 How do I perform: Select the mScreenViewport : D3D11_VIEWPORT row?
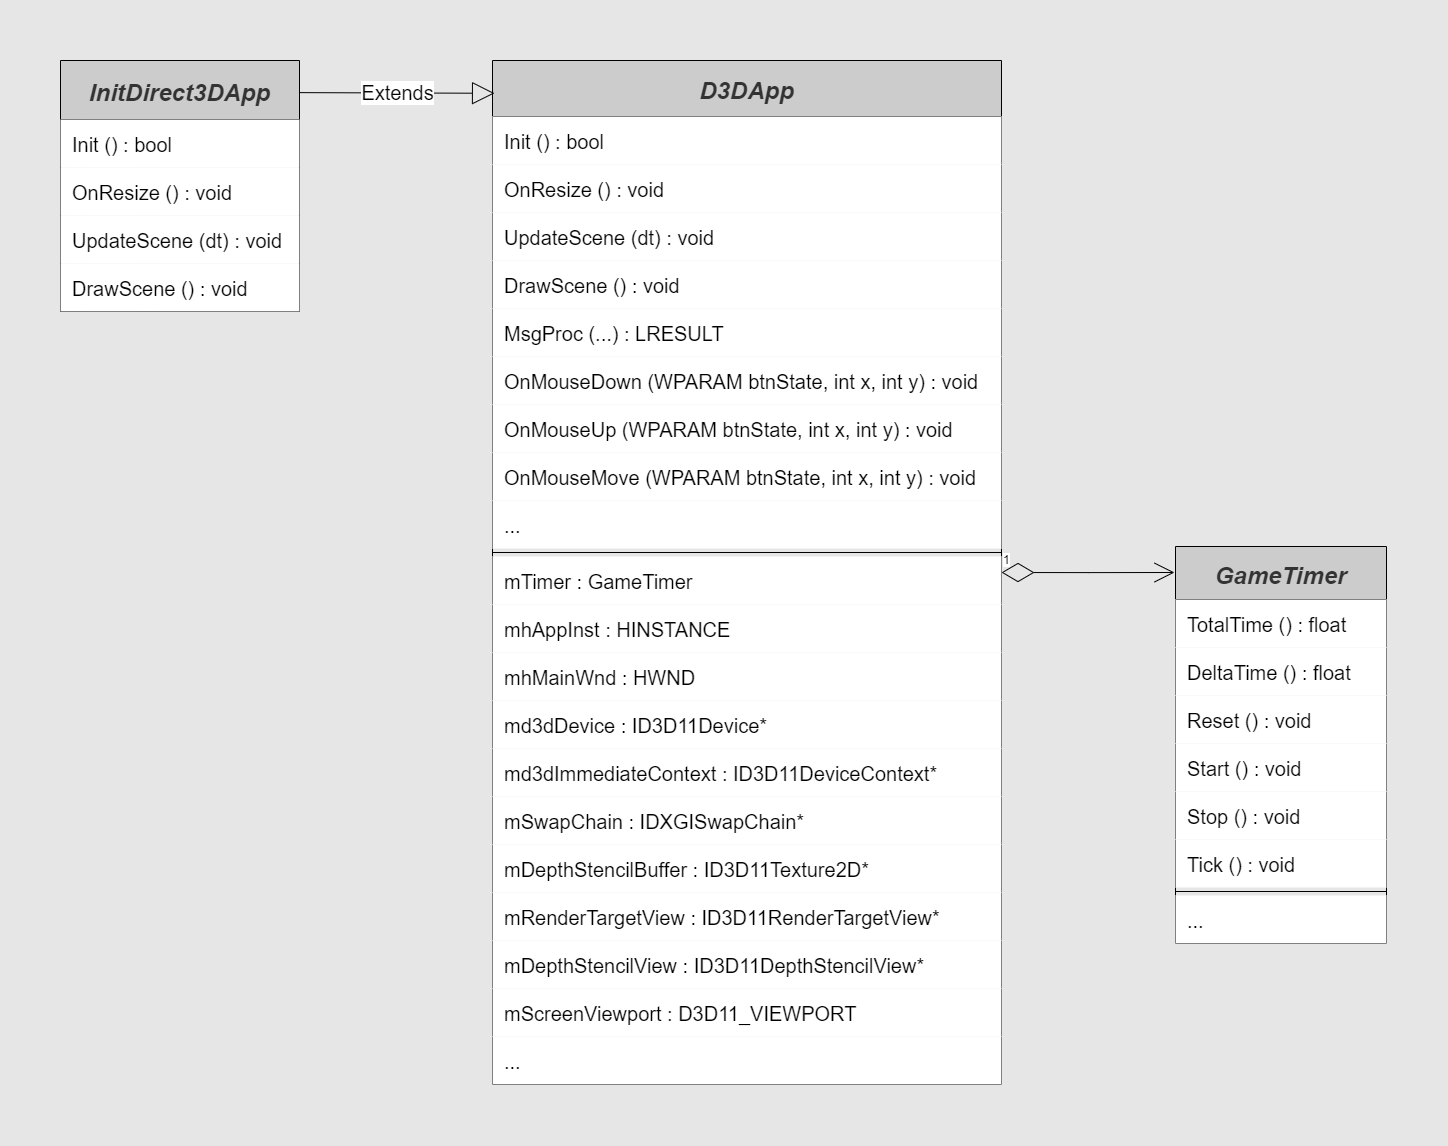click(747, 1014)
